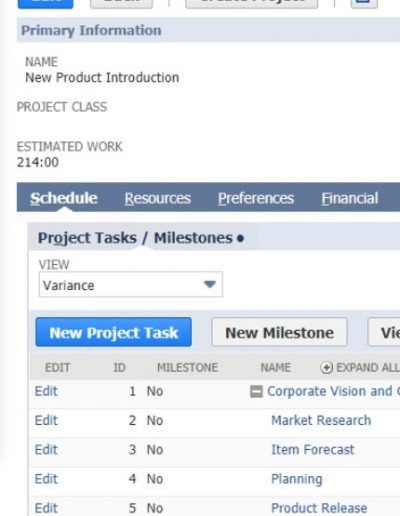Click the Expand All plus icon
The image size is (400, 516).
(326, 368)
